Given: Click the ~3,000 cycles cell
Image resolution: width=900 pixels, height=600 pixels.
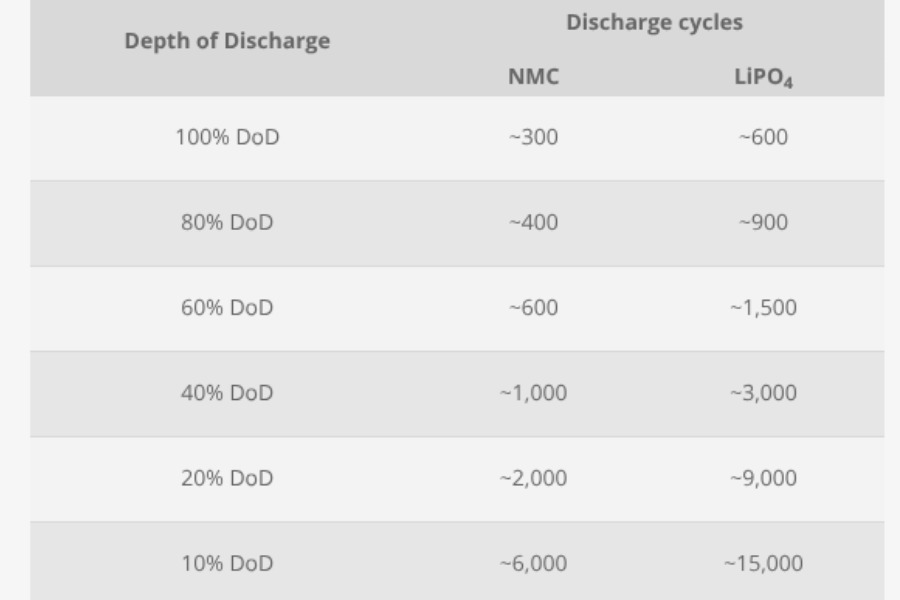Looking at the screenshot, I should [762, 393].
